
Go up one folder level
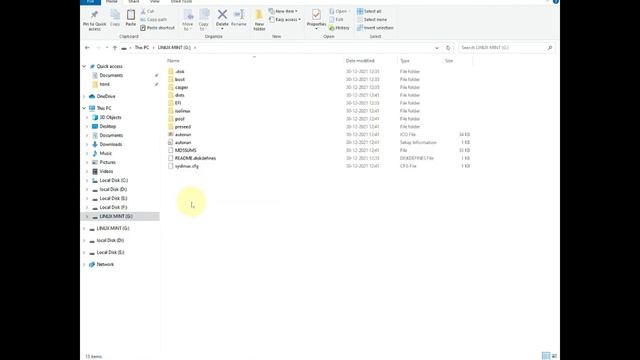115,48
